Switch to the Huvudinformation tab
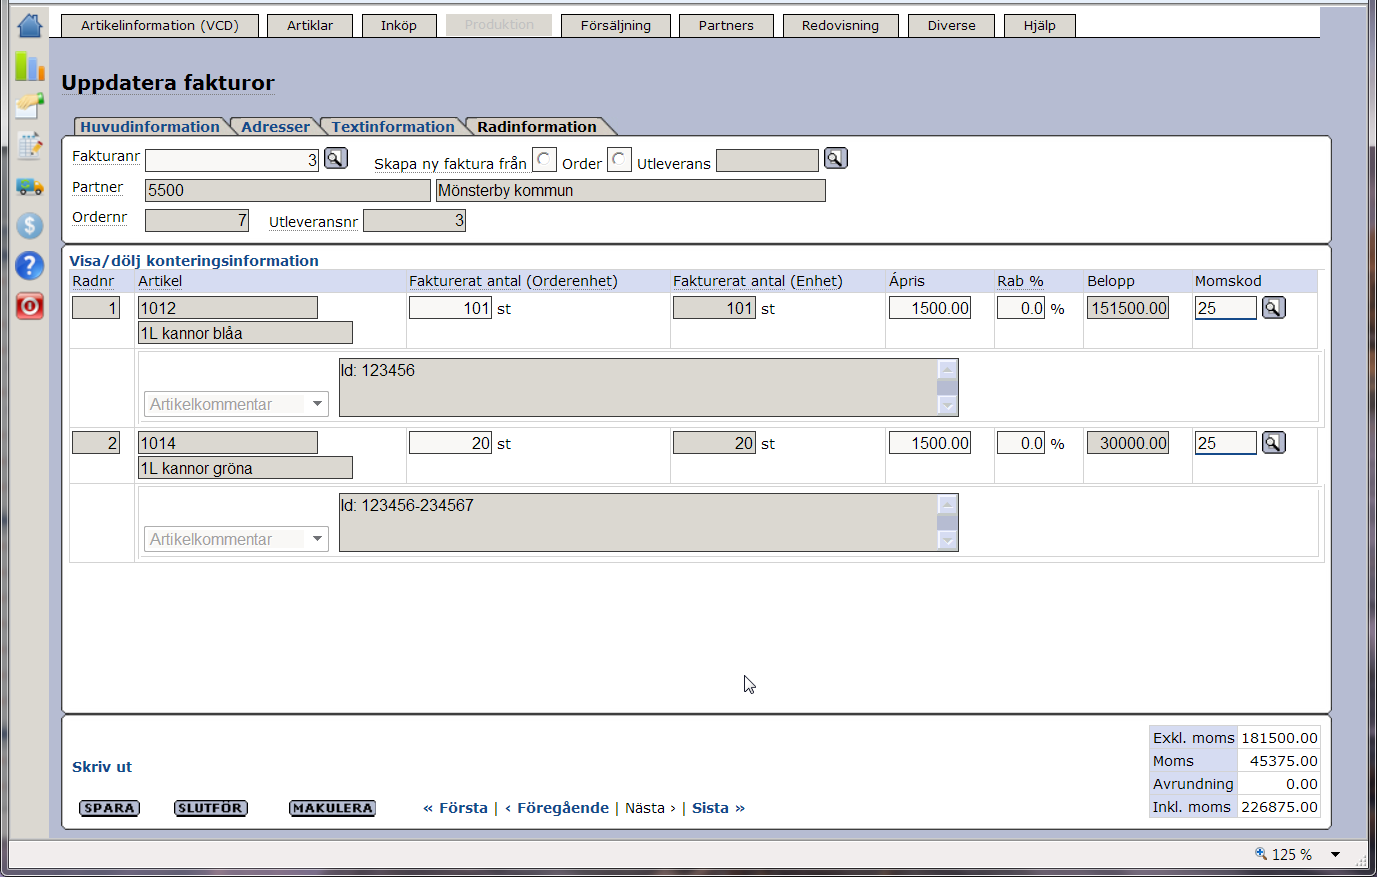The width and height of the screenshot is (1377, 877). tap(150, 126)
